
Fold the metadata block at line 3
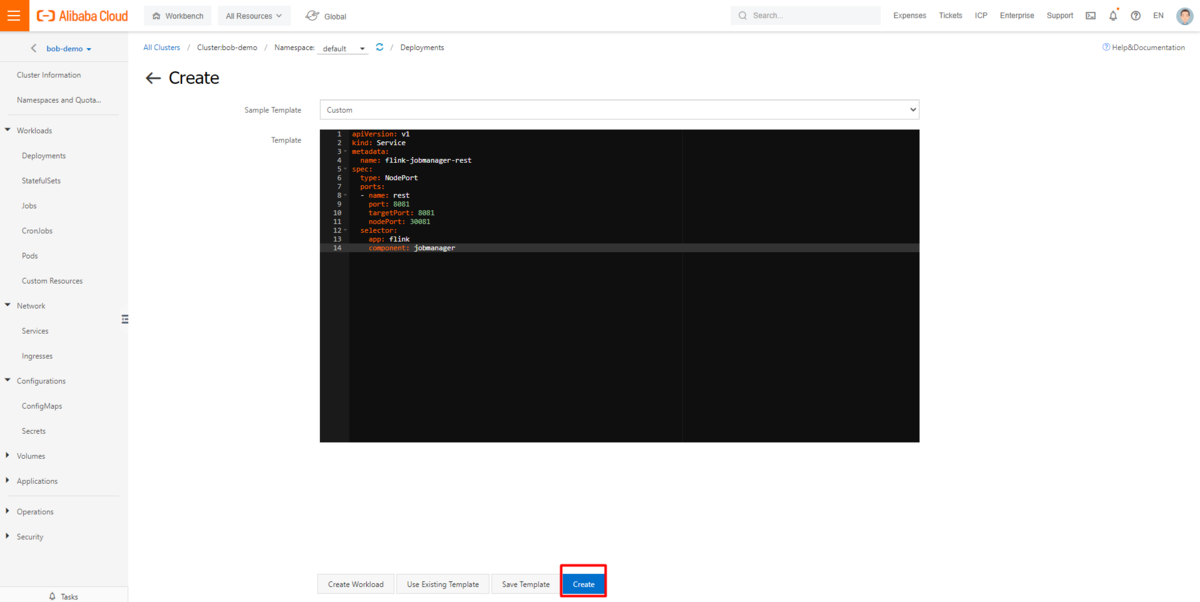coord(346,151)
